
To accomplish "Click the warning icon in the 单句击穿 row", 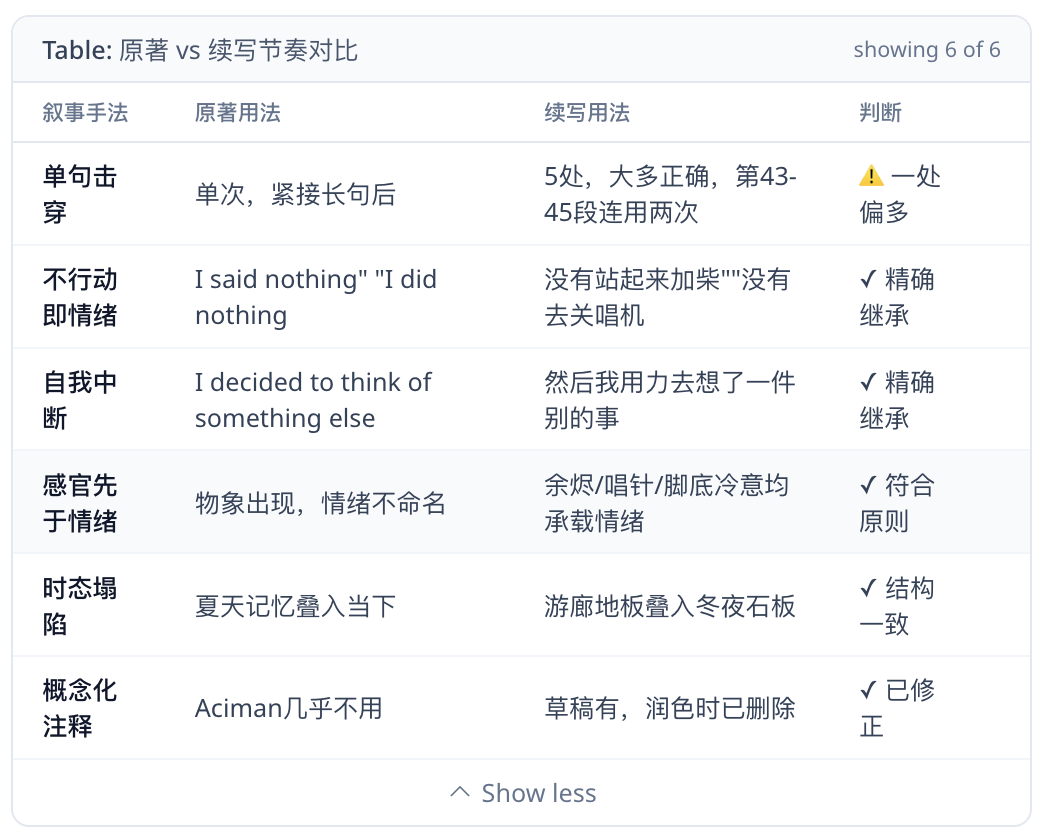I will (x=871, y=176).
